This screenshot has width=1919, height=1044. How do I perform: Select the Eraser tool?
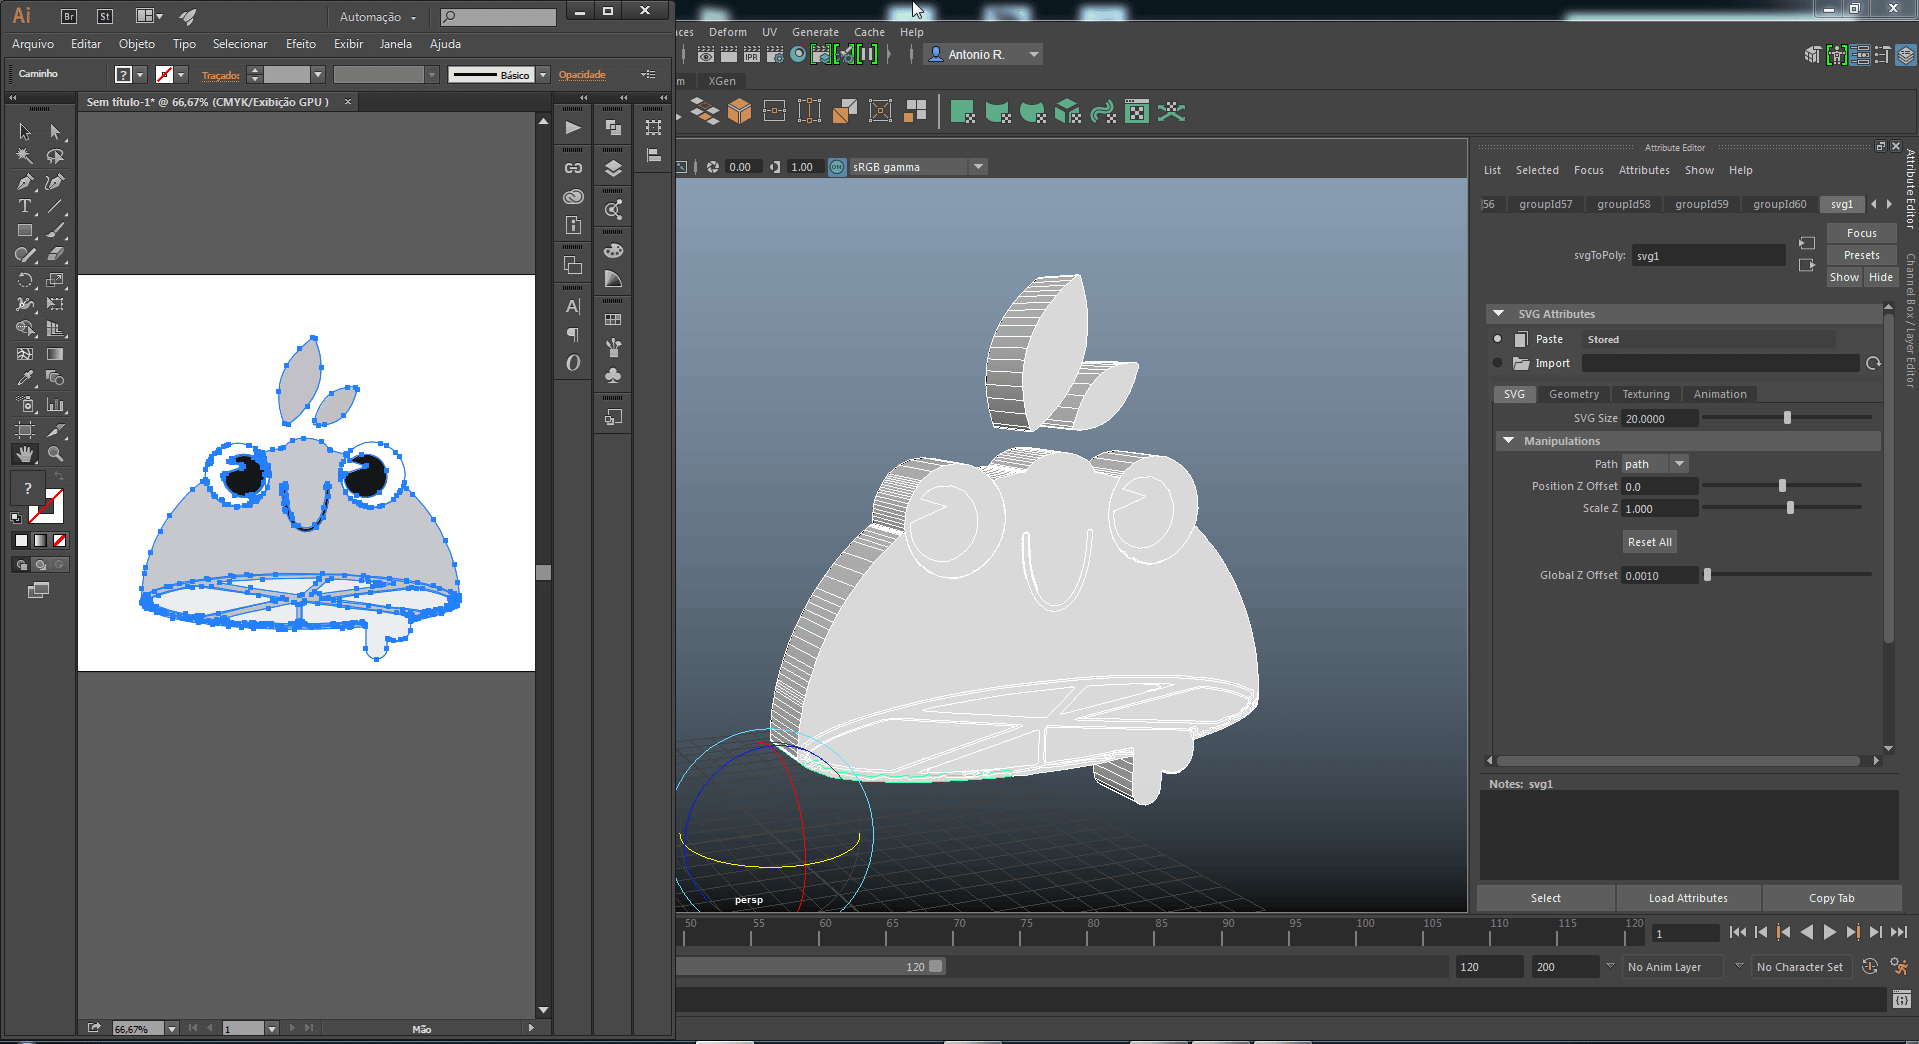click(56, 255)
